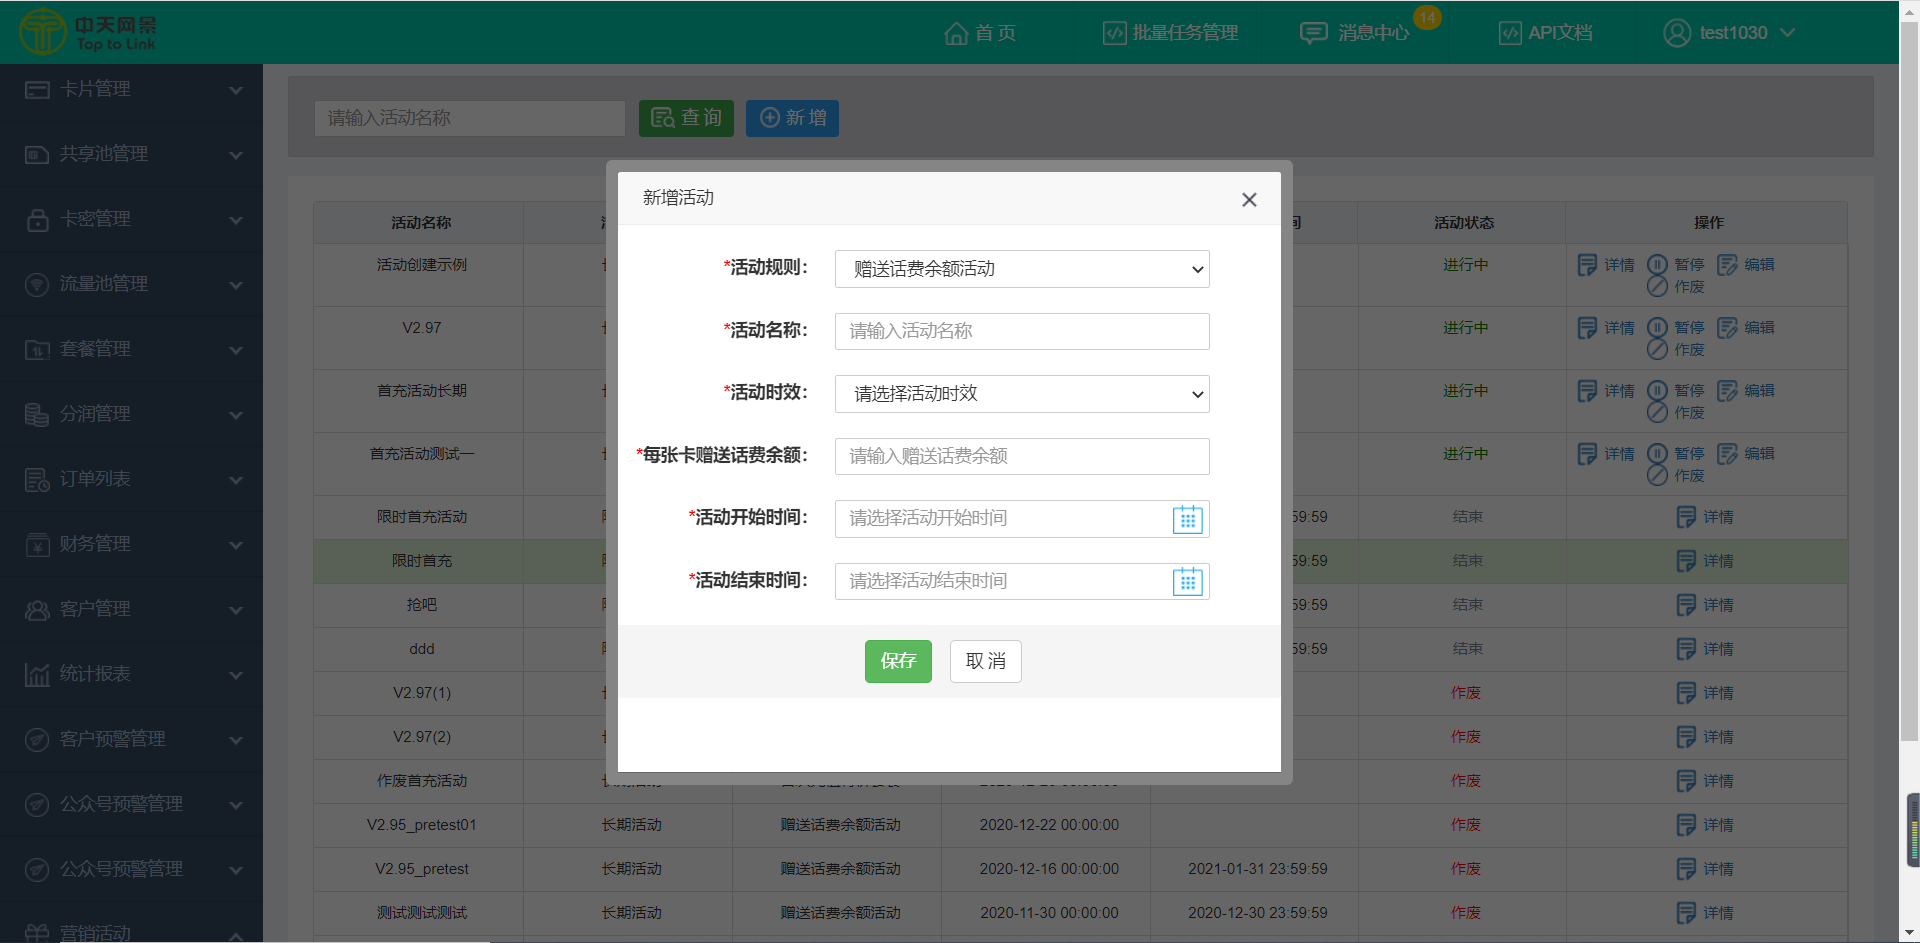Open 营销活动 in the sidebar
1920x943 pixels.
tap(131, 932)
